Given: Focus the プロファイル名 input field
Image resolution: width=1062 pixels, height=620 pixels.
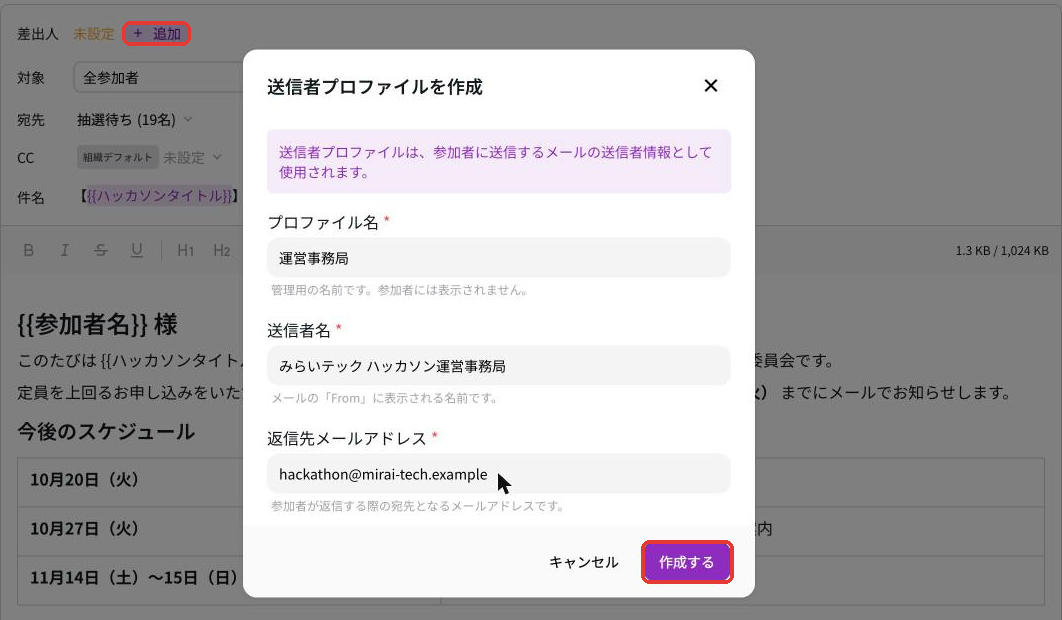Looking at the screenshot, I should pos(498,257).
